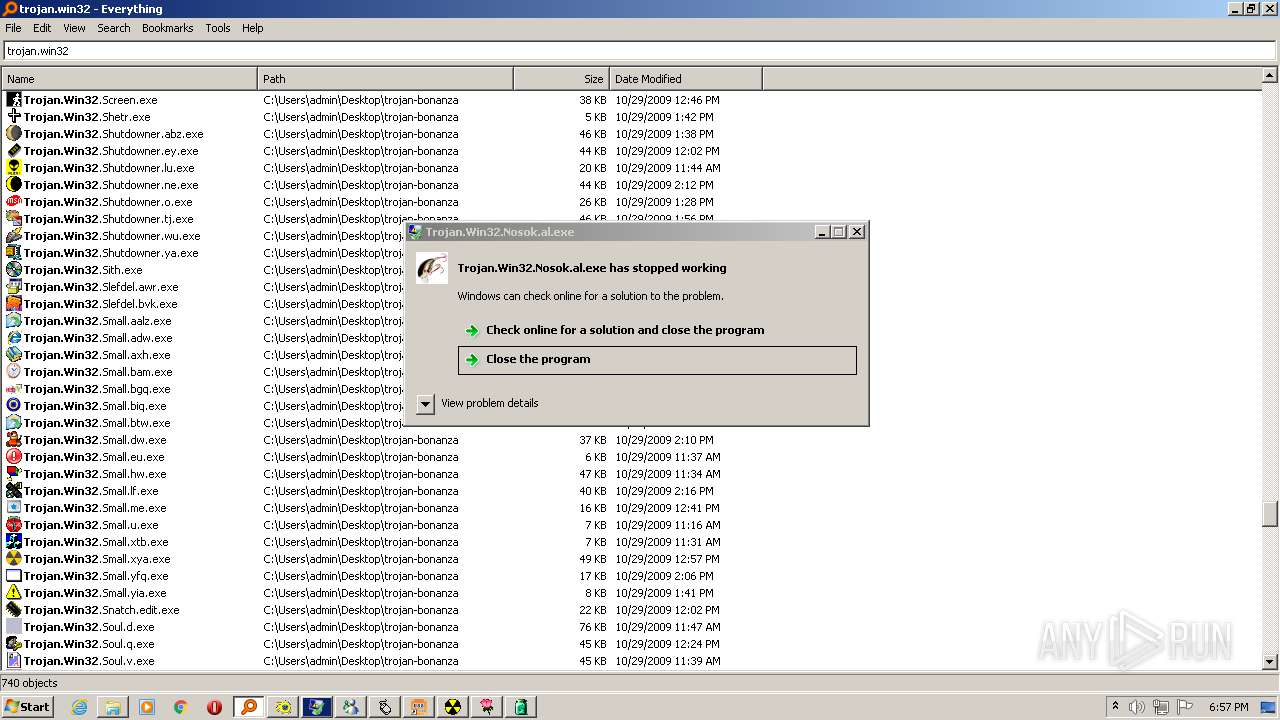This screenshot has width=1280, height=720.
Task: Sort results by Size column
Action: tap(561, 79)
